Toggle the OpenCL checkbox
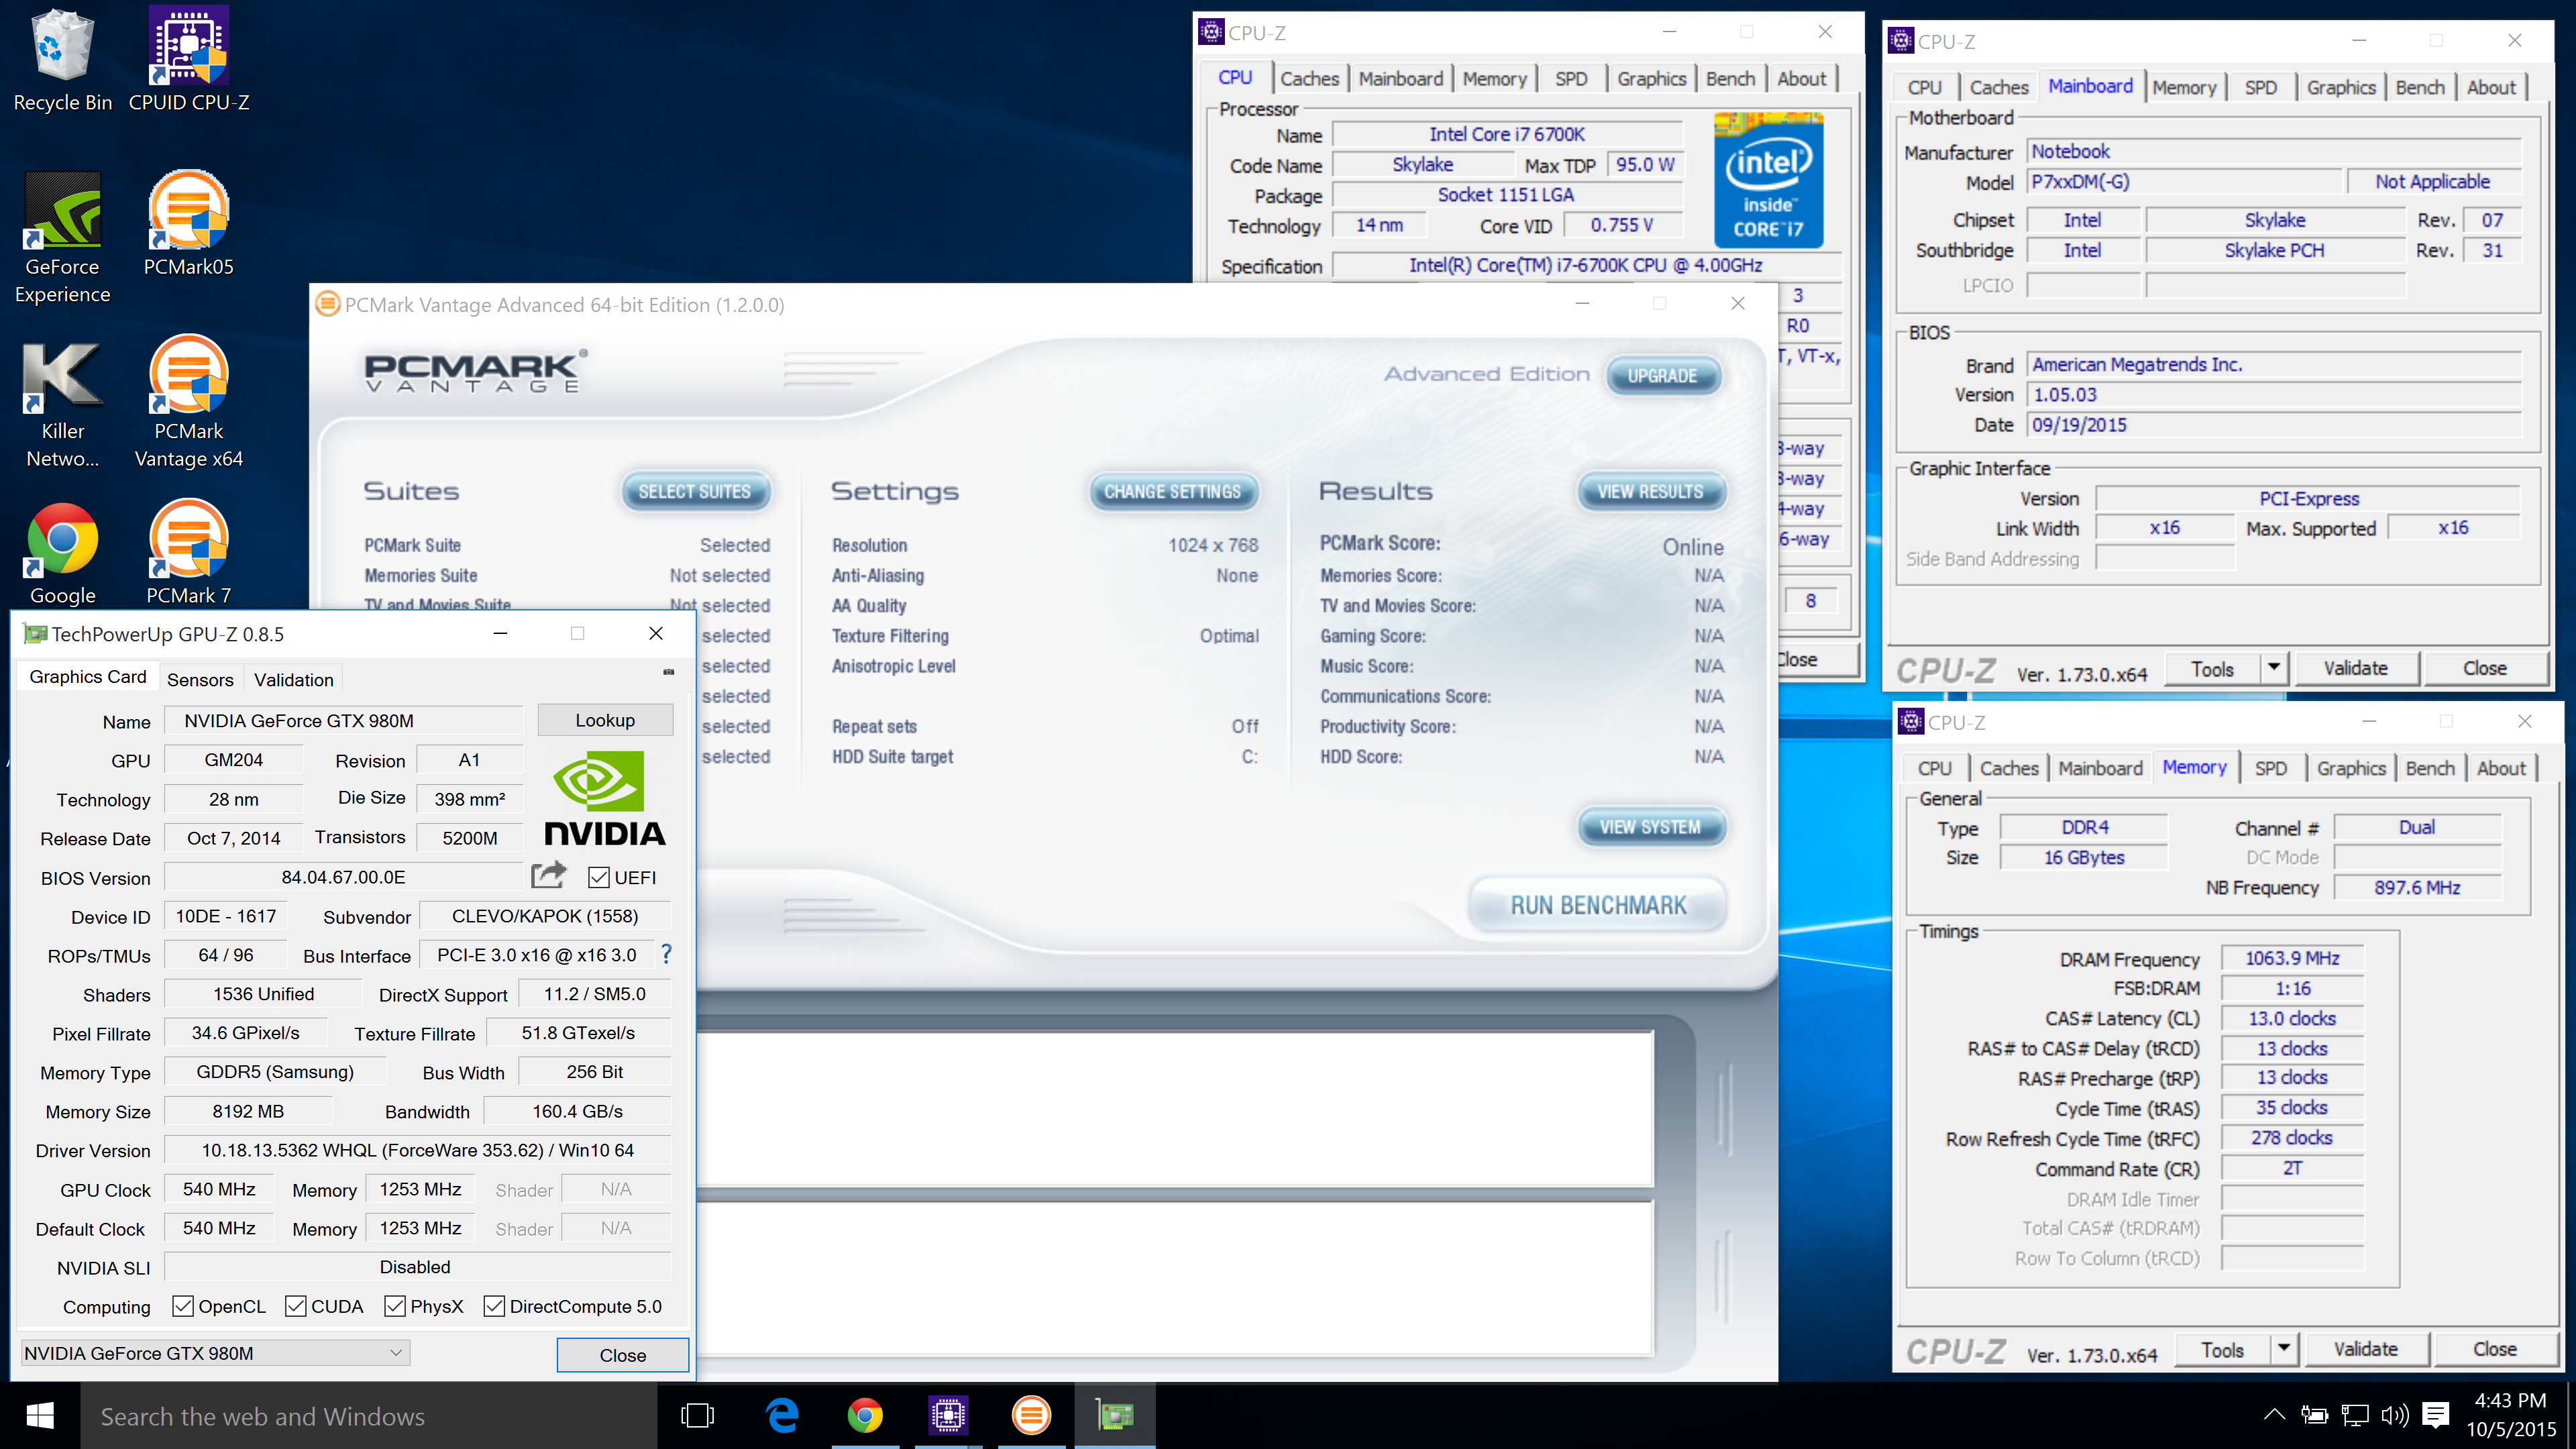Viewport: 2576px width, 1449px height. [183, 1306]
